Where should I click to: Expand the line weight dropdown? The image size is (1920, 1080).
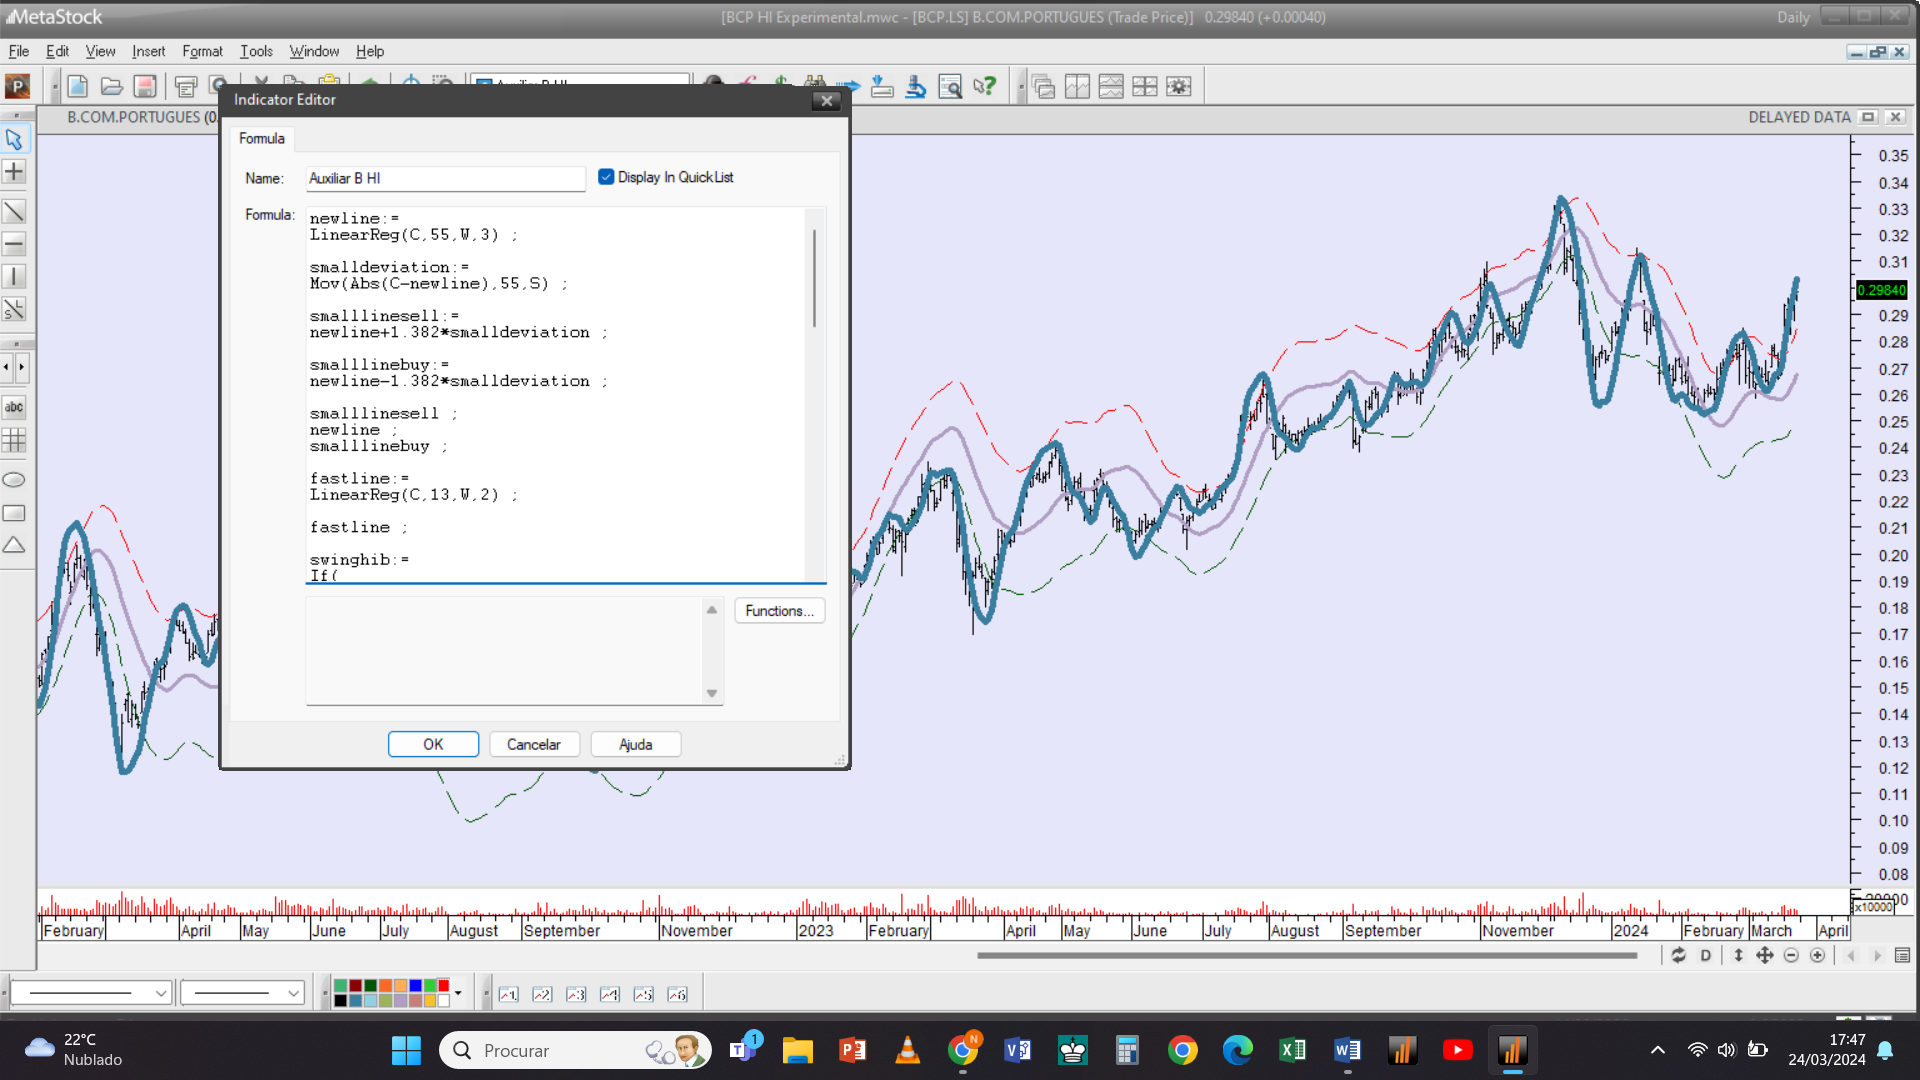pos(293,993)
